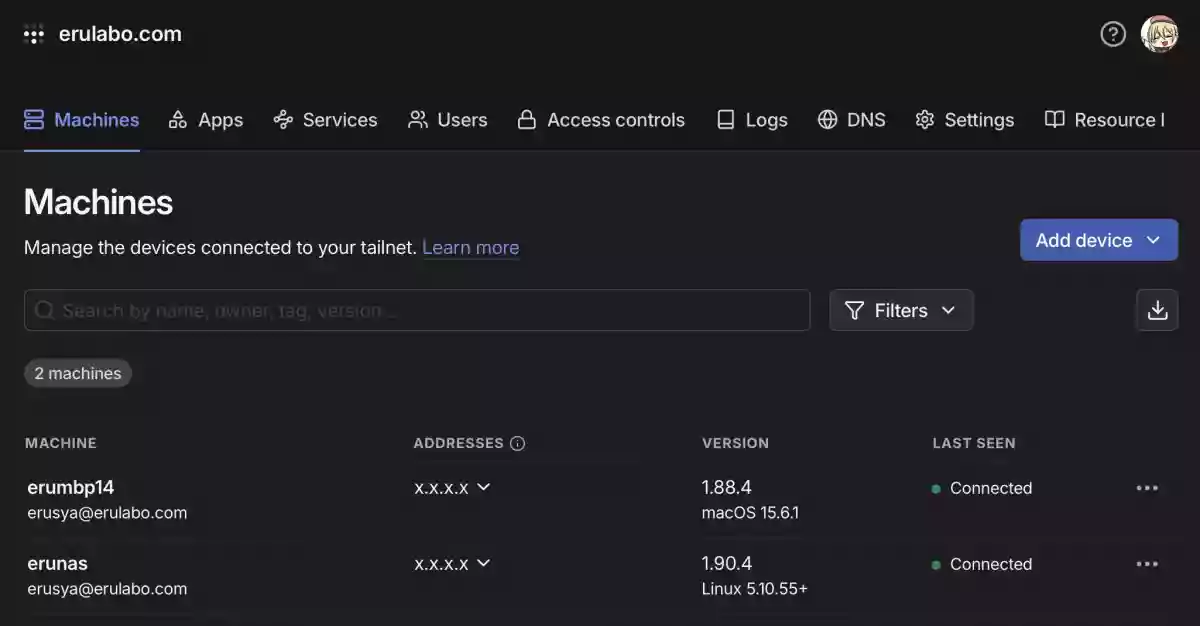Open the Settings gear tab
Viewport: 1200px width, 626px height.
coord(964,120)
